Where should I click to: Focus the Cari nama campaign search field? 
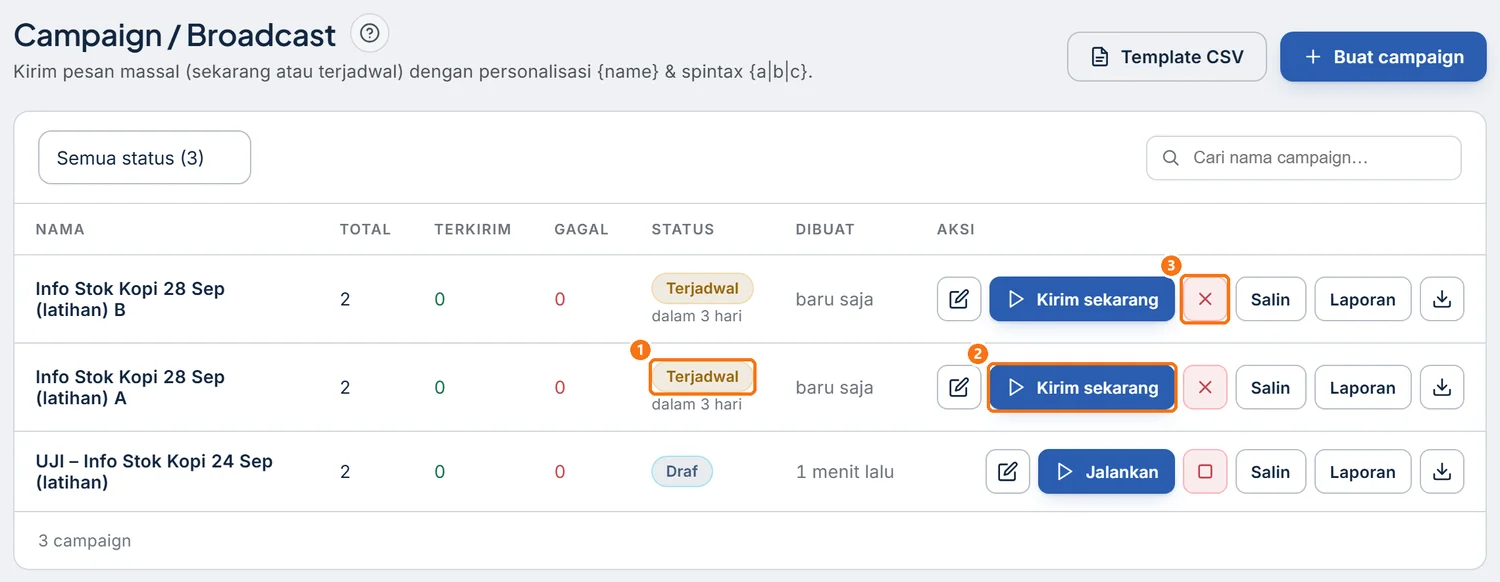click(x=1304, y=158)
